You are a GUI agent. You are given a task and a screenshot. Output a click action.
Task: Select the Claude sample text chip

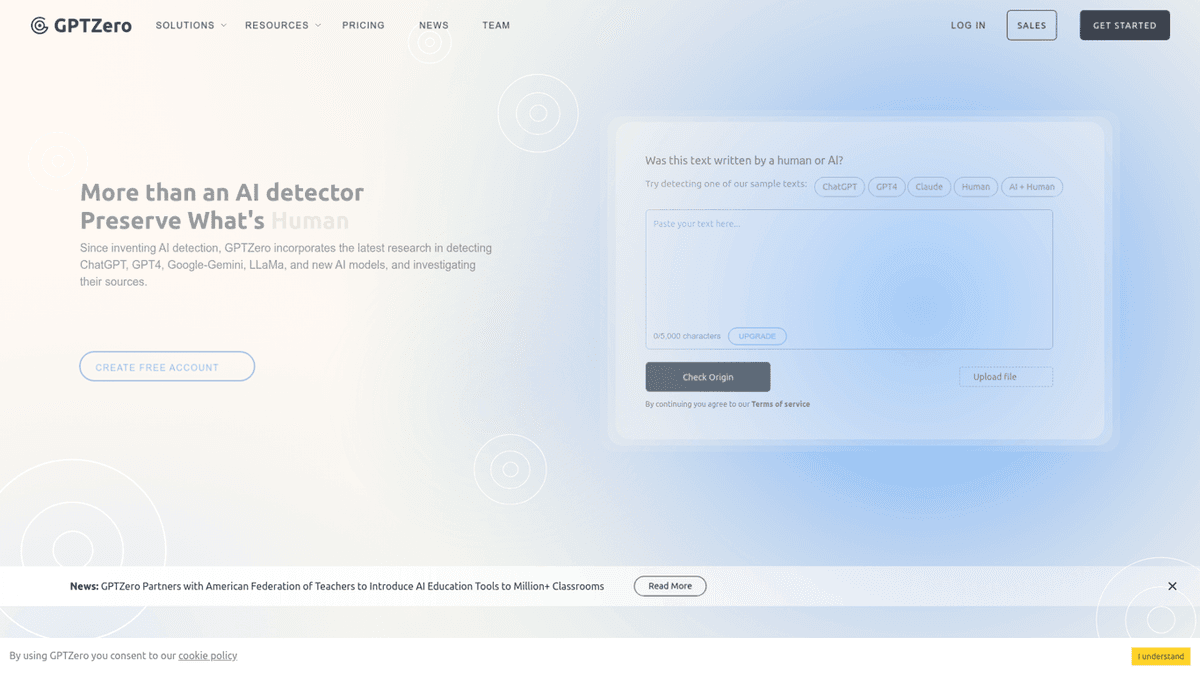[929, 187]
